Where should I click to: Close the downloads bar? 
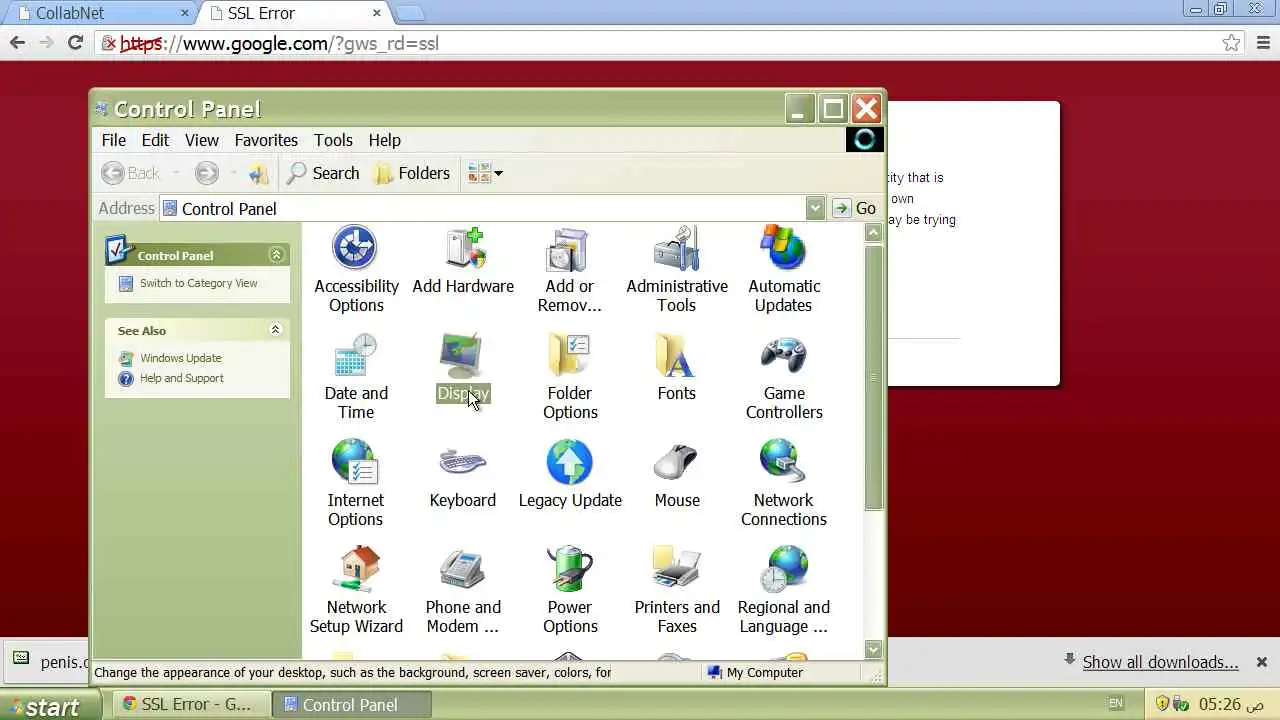point(1261,662)
